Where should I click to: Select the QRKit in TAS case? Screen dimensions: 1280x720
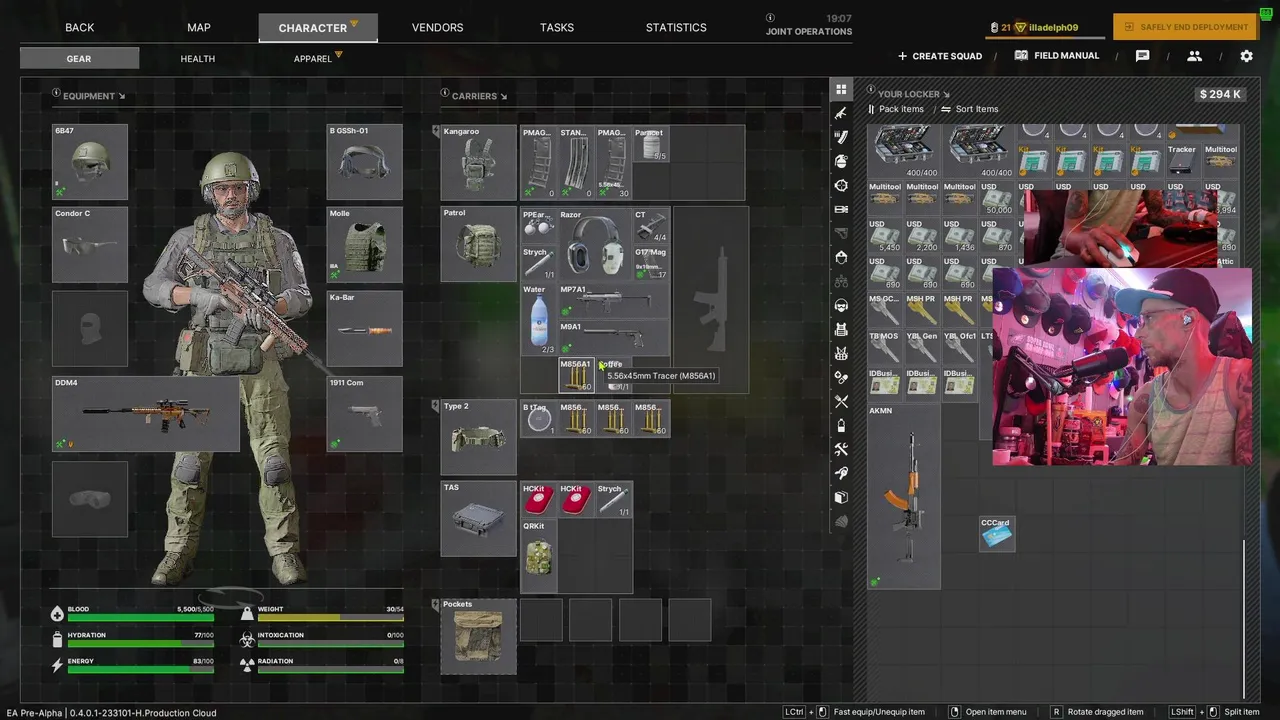(540, 556)
